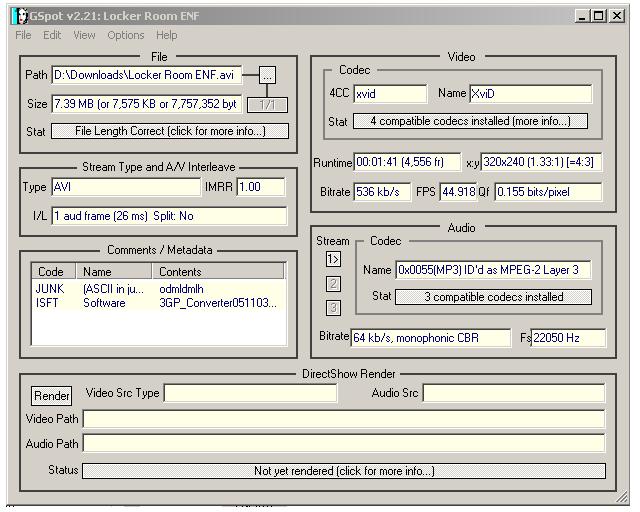
Task: Open the Options menu
Action: [x=126, y=35]
